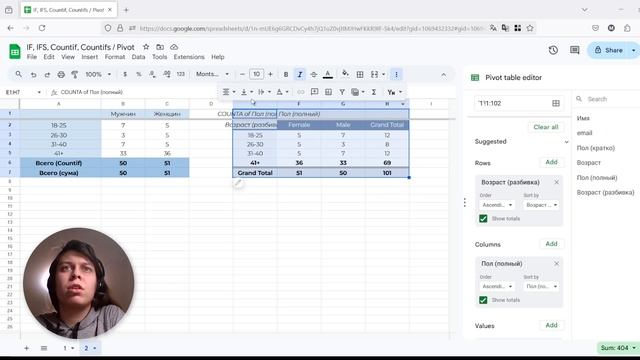Open Rows Order Ascending dropdown

[497, 205]
